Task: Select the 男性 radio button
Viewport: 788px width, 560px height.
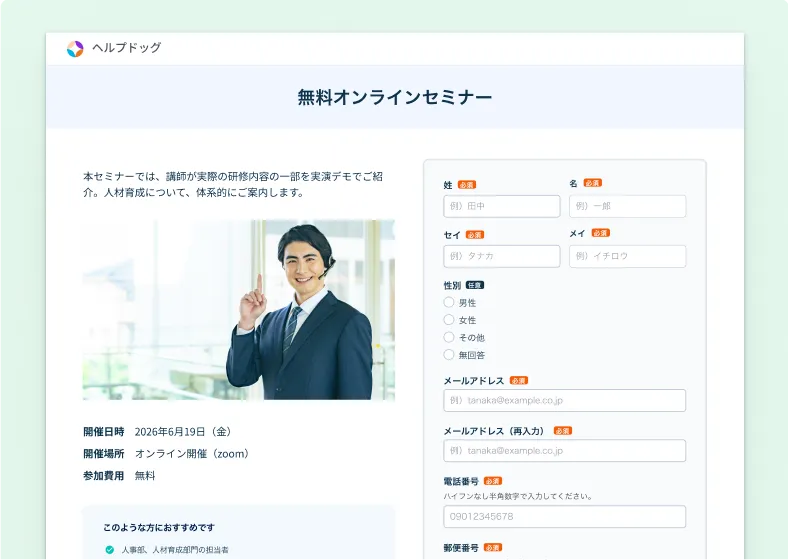Action: [x=449, y=302]
